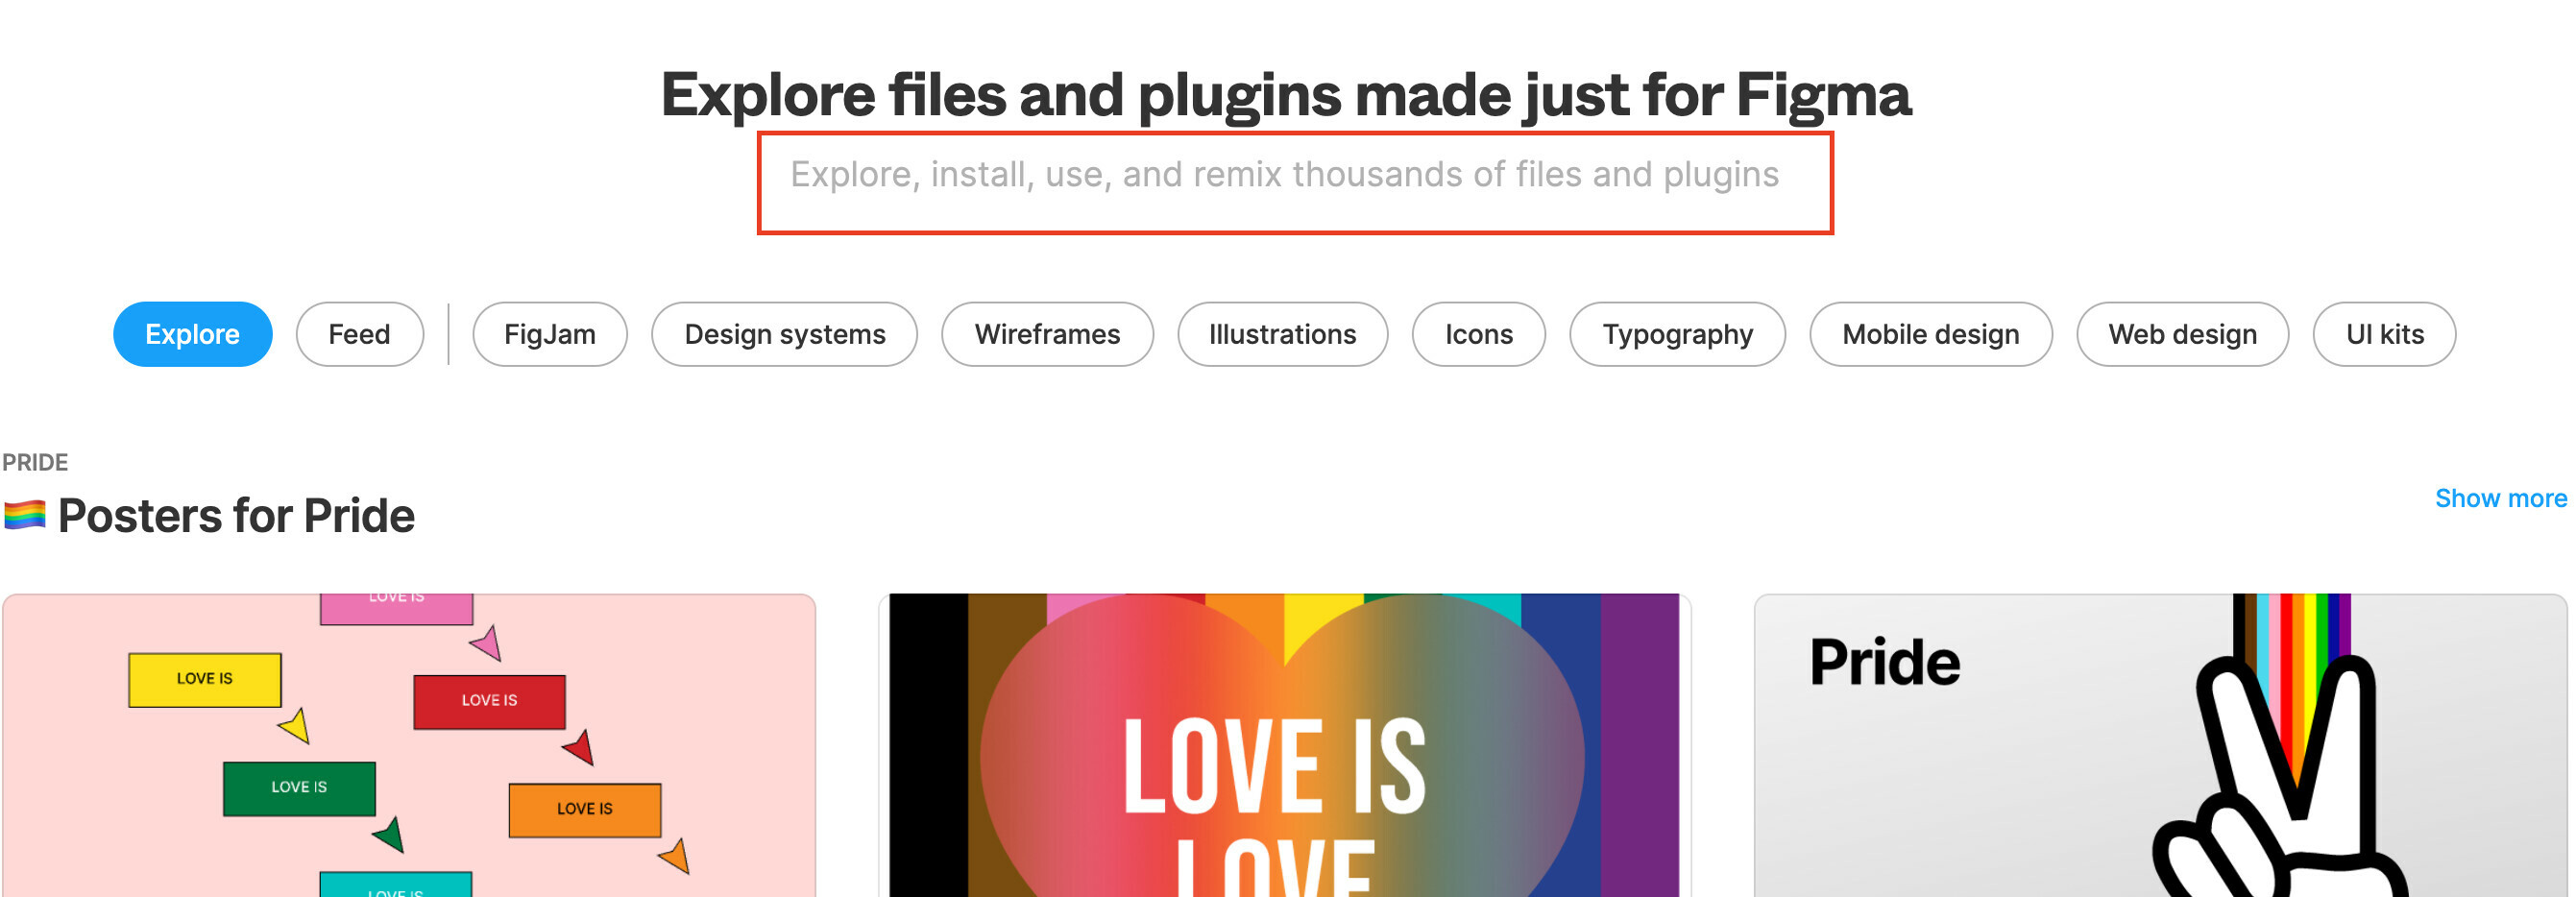Open the FigJam category

pyautogui.click(x=550, y=334)
